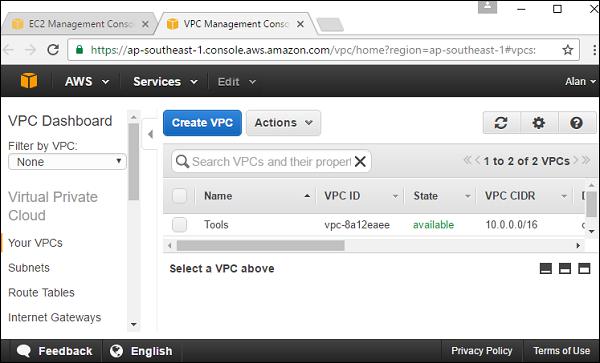
Task: Open table settings gear
Action: 539,123
